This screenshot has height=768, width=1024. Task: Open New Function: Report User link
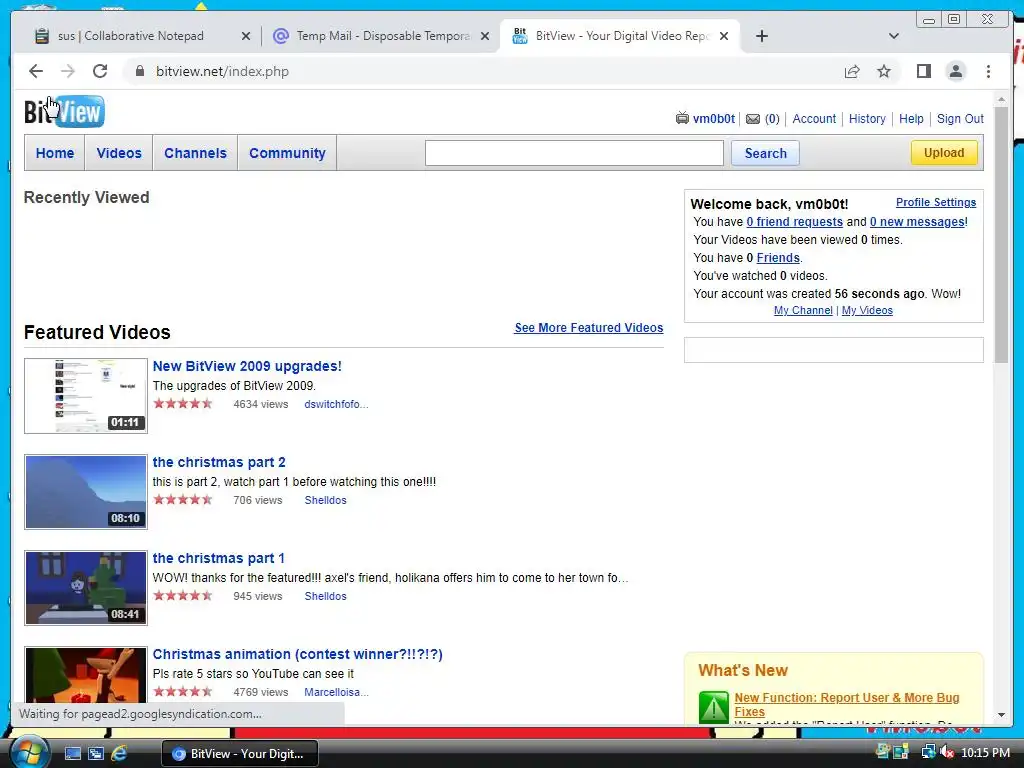click(846, 705)
